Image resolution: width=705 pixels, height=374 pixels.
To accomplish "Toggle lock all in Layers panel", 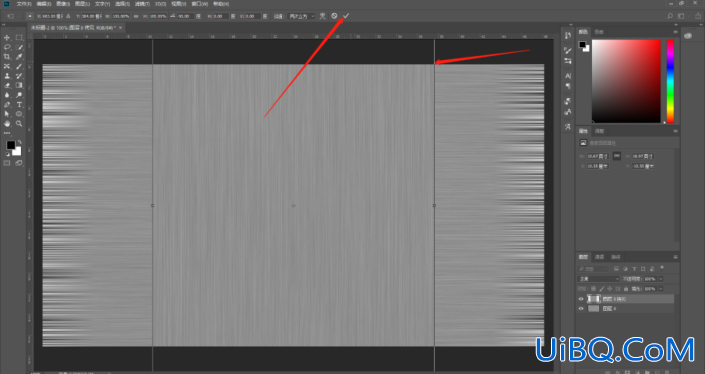I will (625, 289).
